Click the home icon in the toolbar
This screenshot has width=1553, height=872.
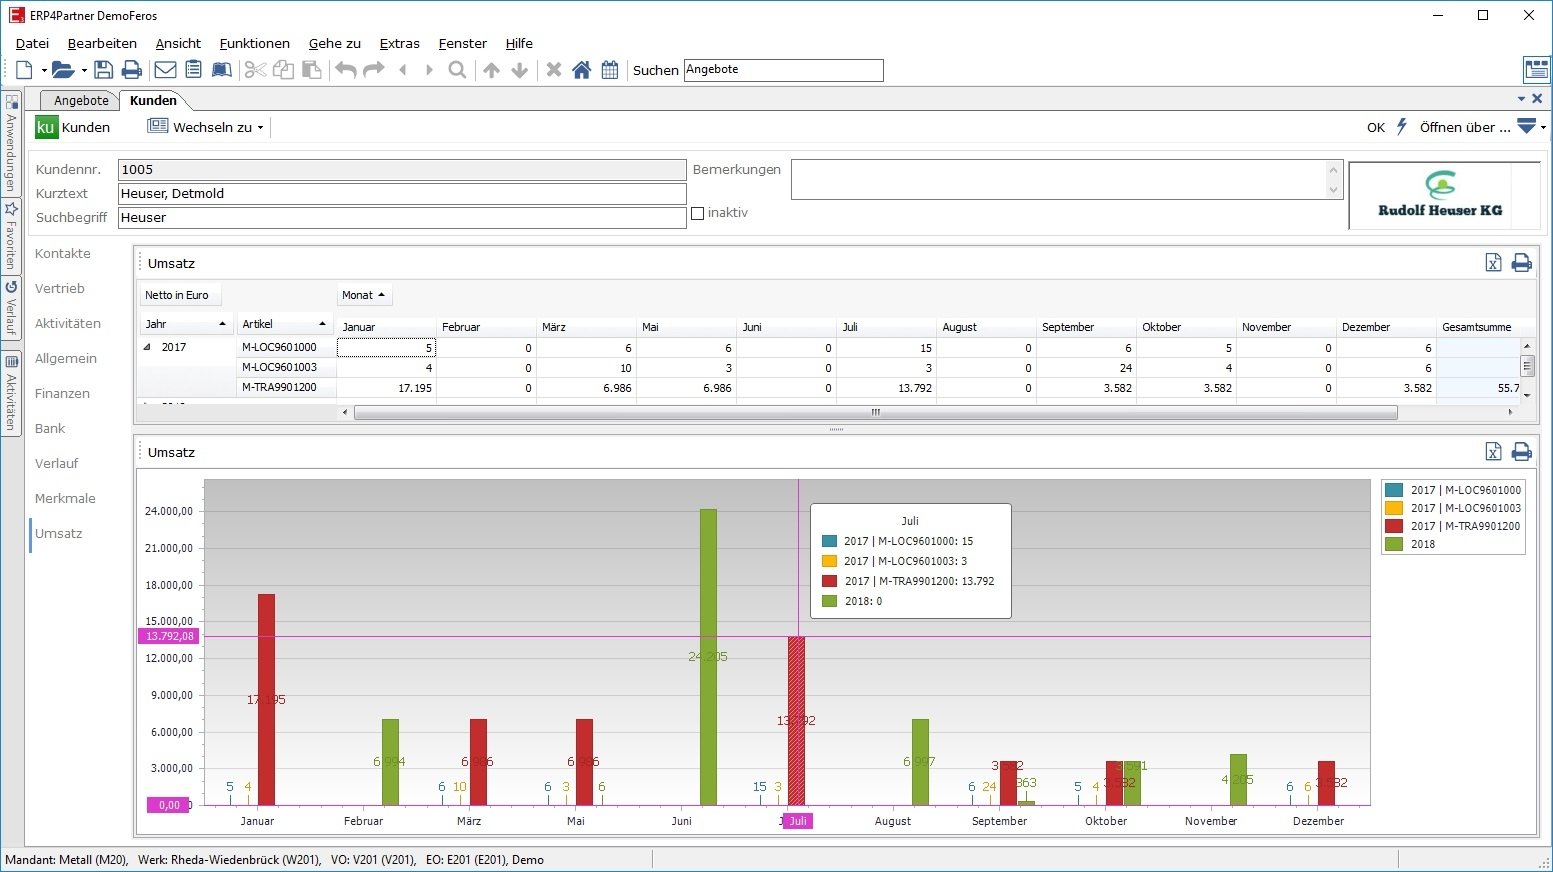click(x=581, y=70)
